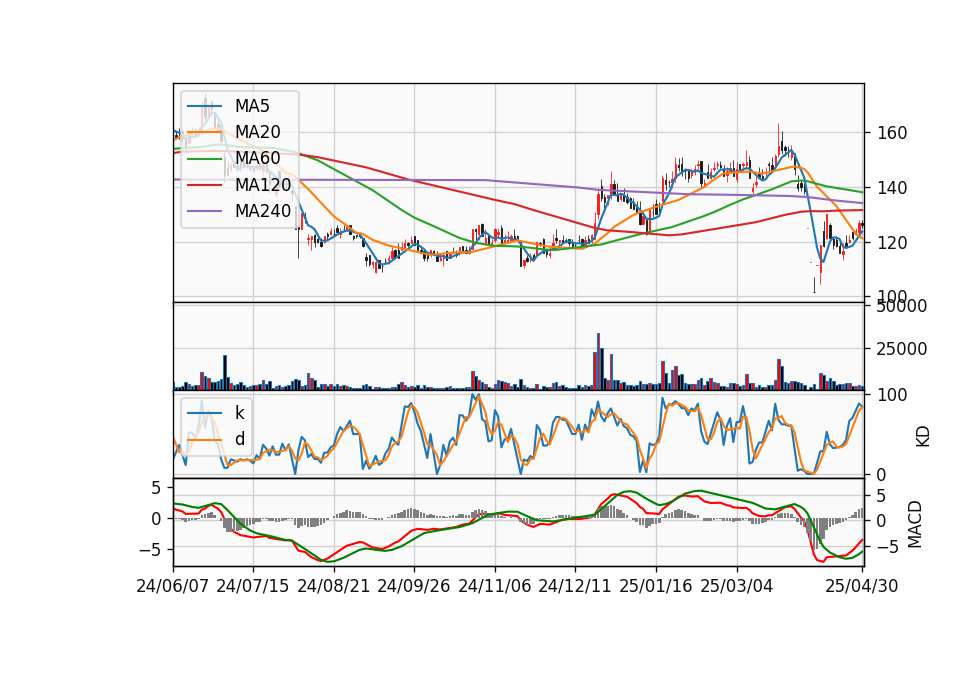Click the purple MA240 legend line sample
960x690 pixels.
tap(204, 211)
